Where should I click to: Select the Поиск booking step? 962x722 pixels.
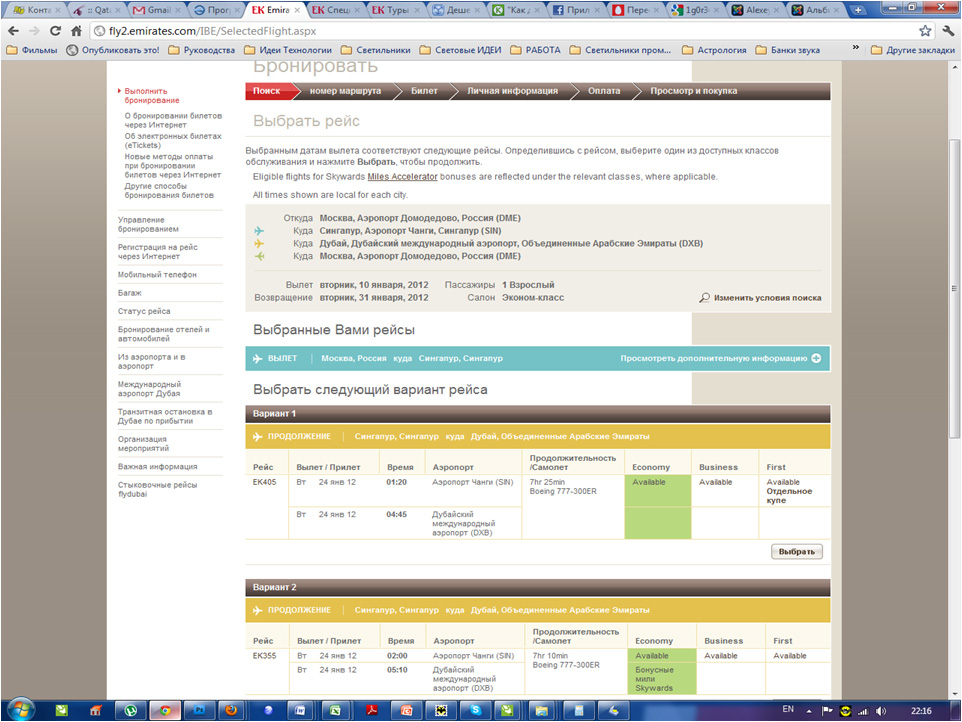(x=267, y=91)
